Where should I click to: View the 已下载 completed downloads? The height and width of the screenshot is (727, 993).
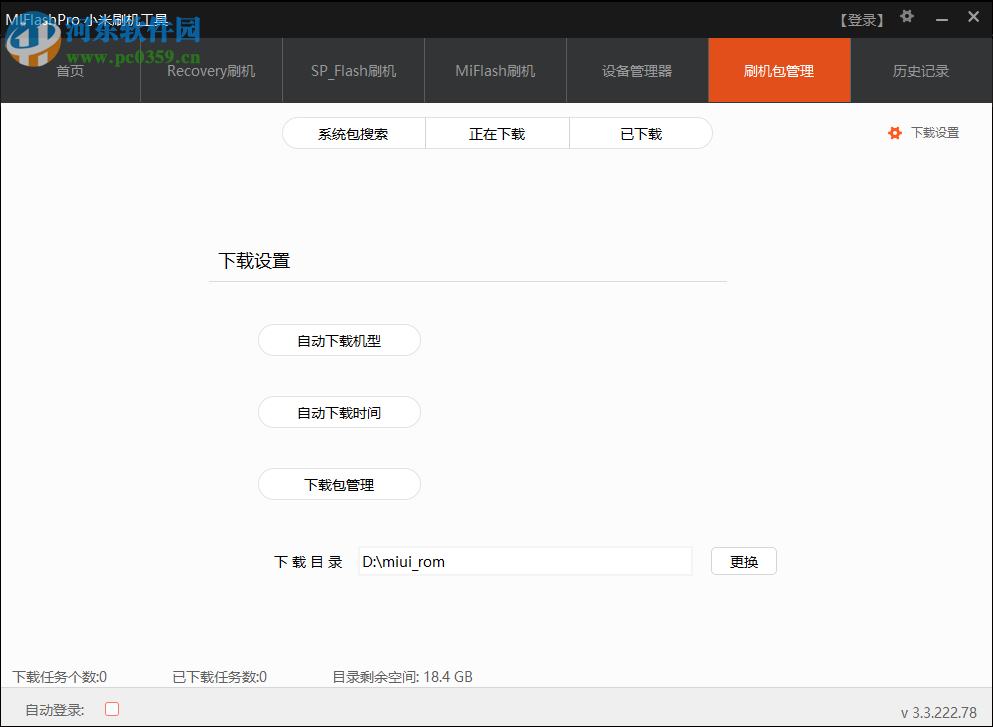(640, 132)
